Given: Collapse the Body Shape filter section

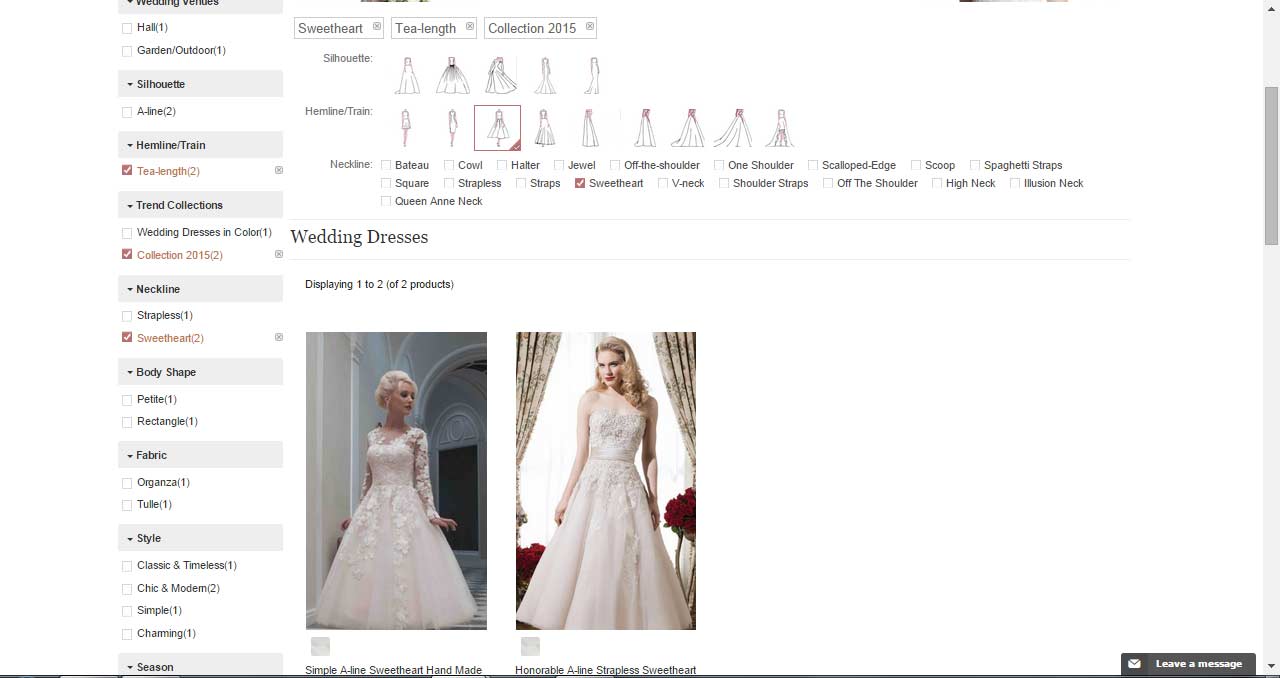Looking at the screenshot, I should [165, 372].
